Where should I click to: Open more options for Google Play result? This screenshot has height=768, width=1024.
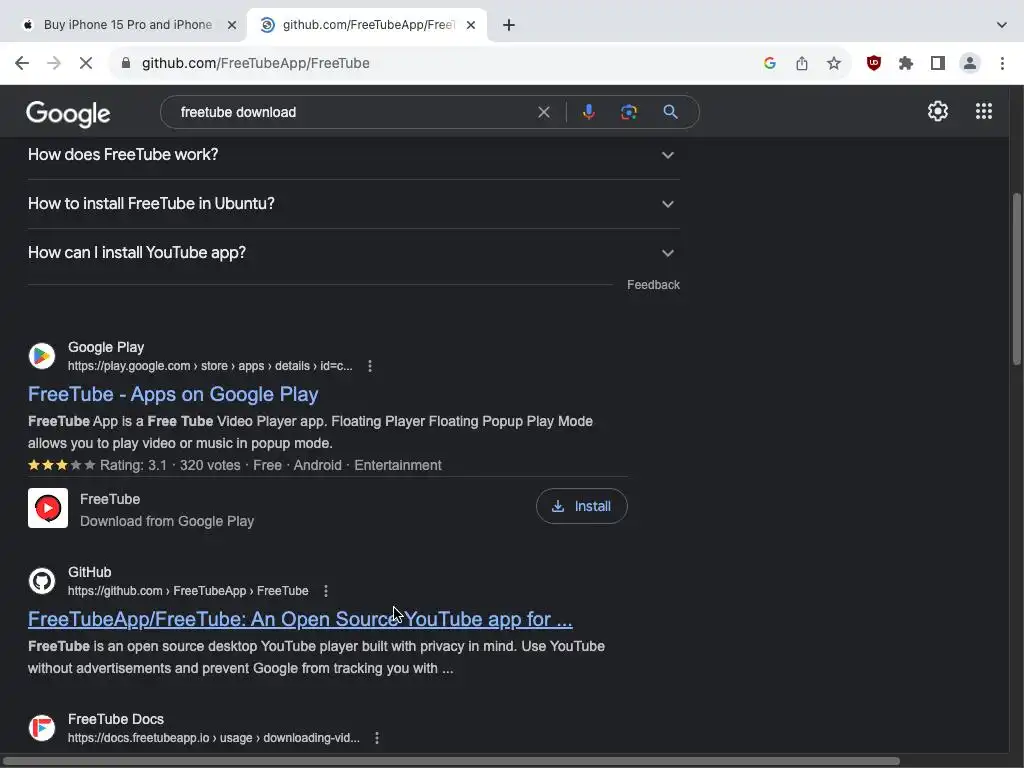click(370, 366)
